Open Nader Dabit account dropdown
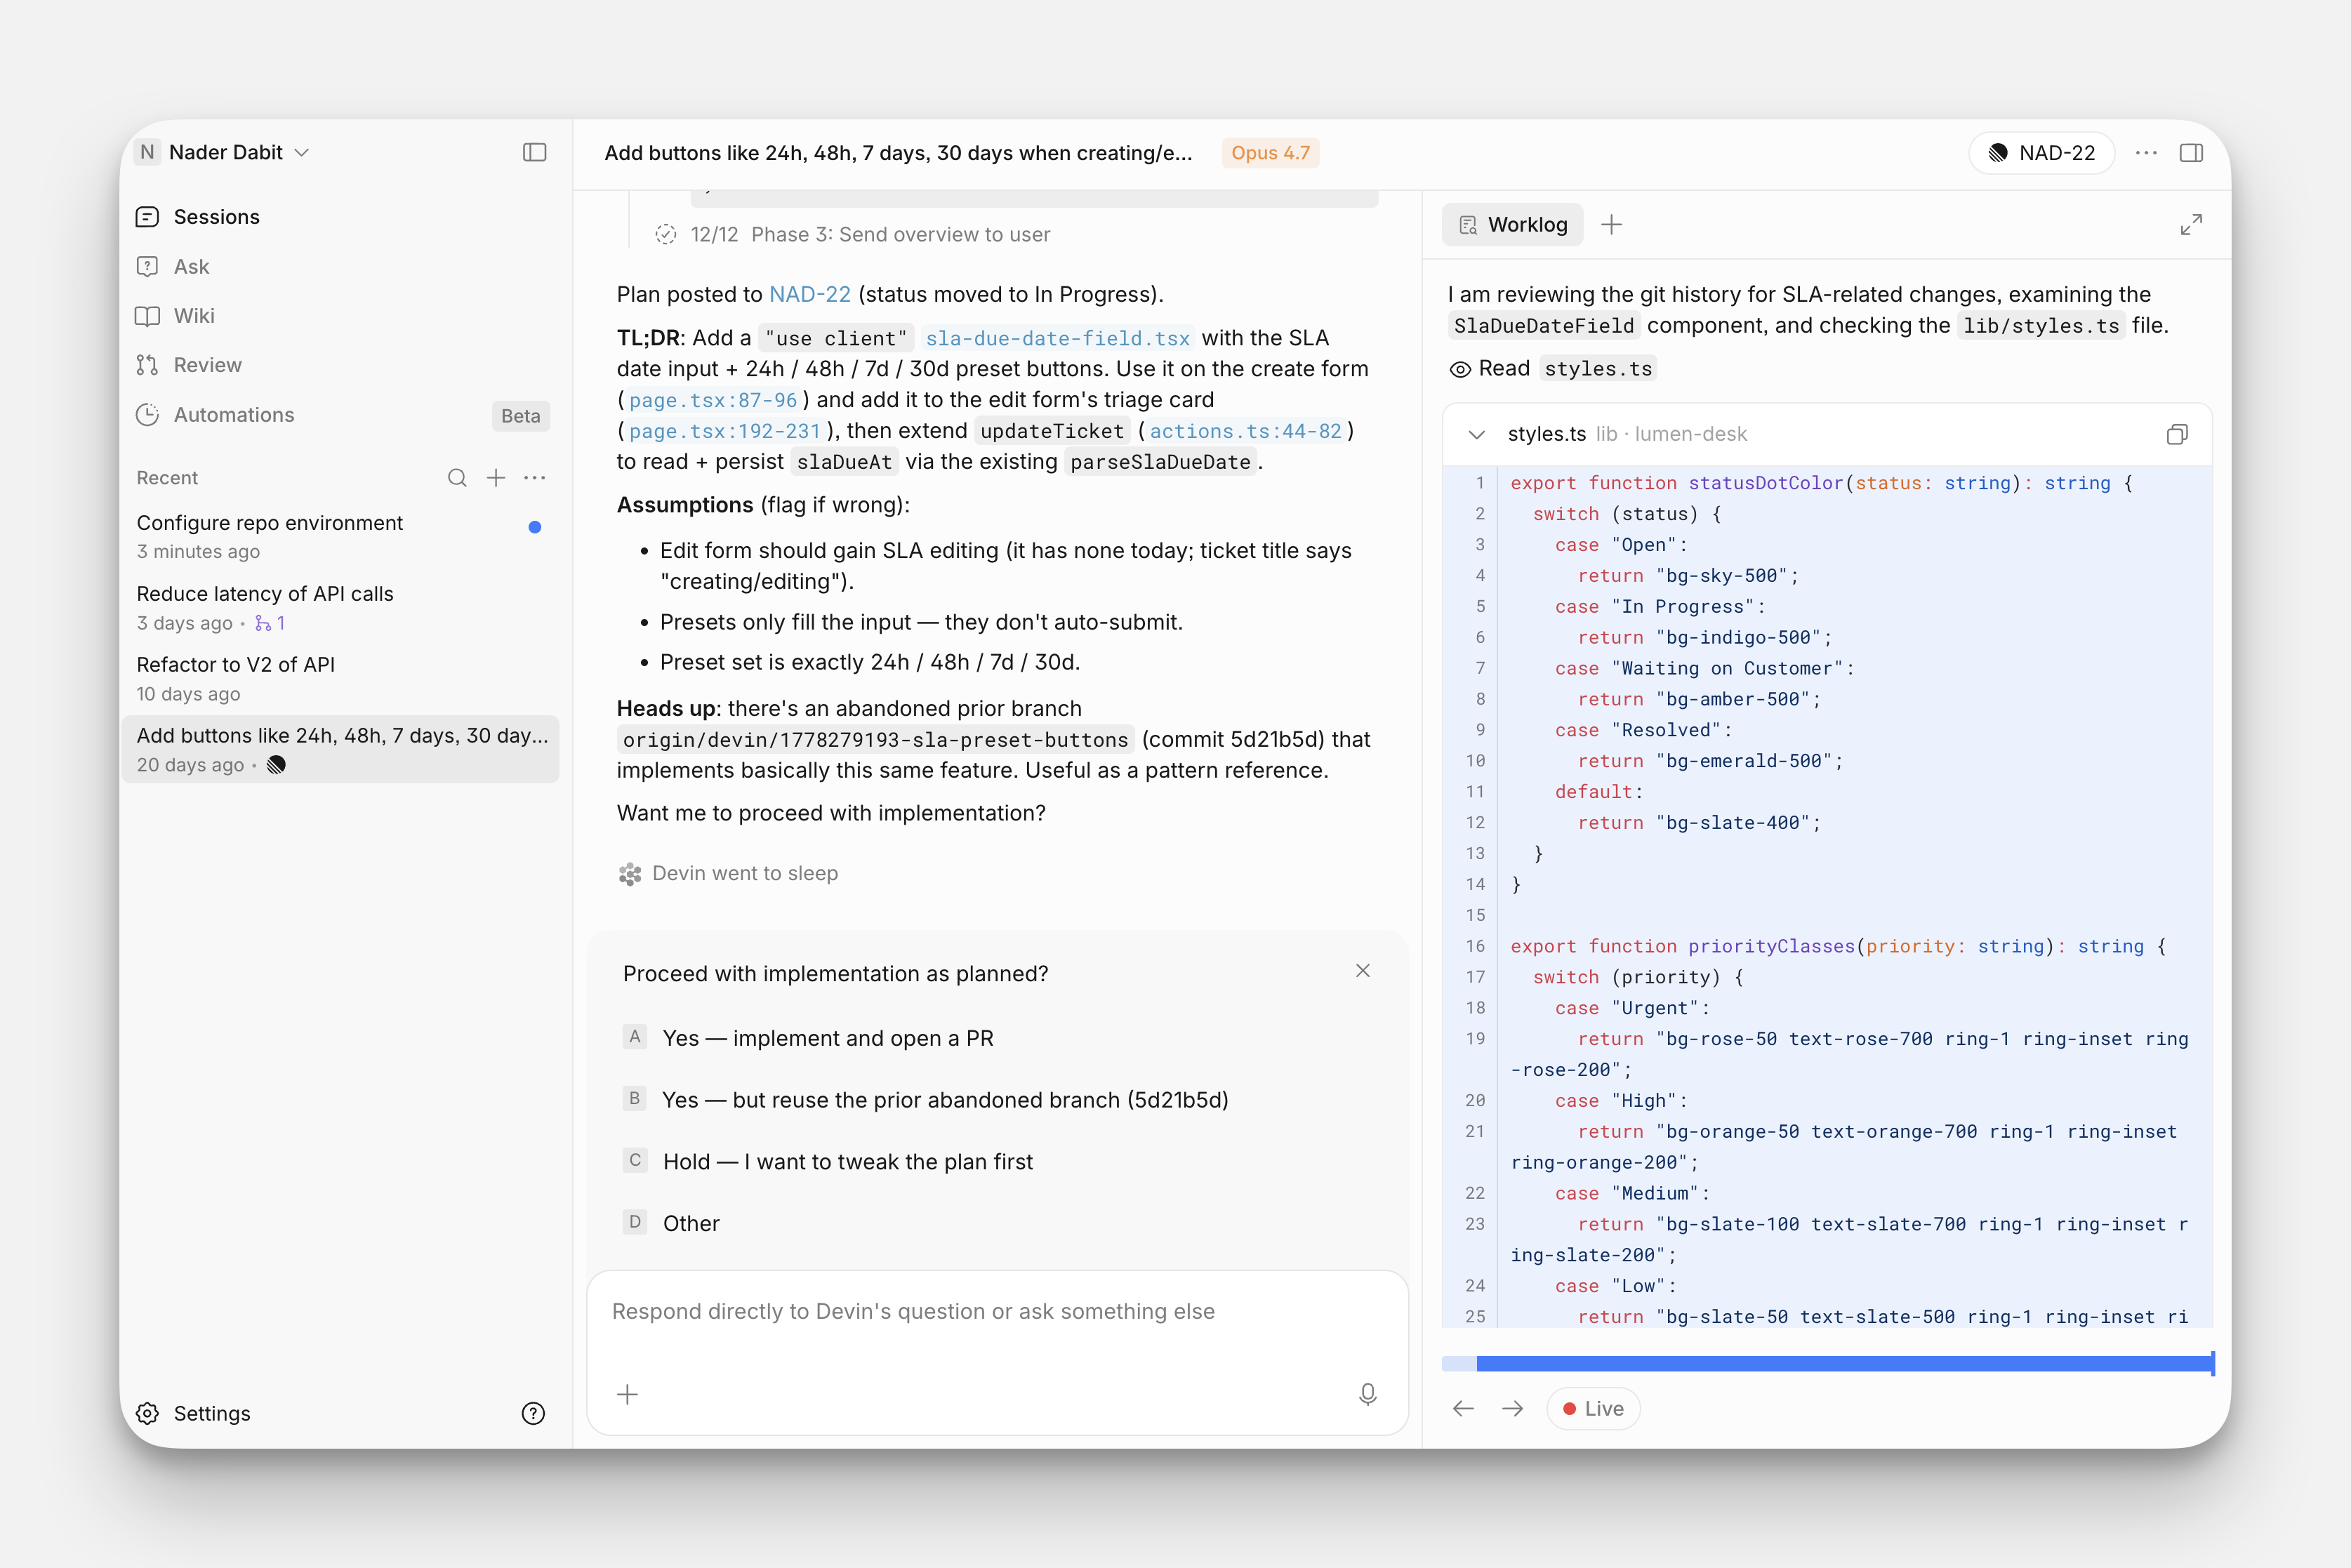The width and height of the screenshot is (2351, 1568). 224,152
